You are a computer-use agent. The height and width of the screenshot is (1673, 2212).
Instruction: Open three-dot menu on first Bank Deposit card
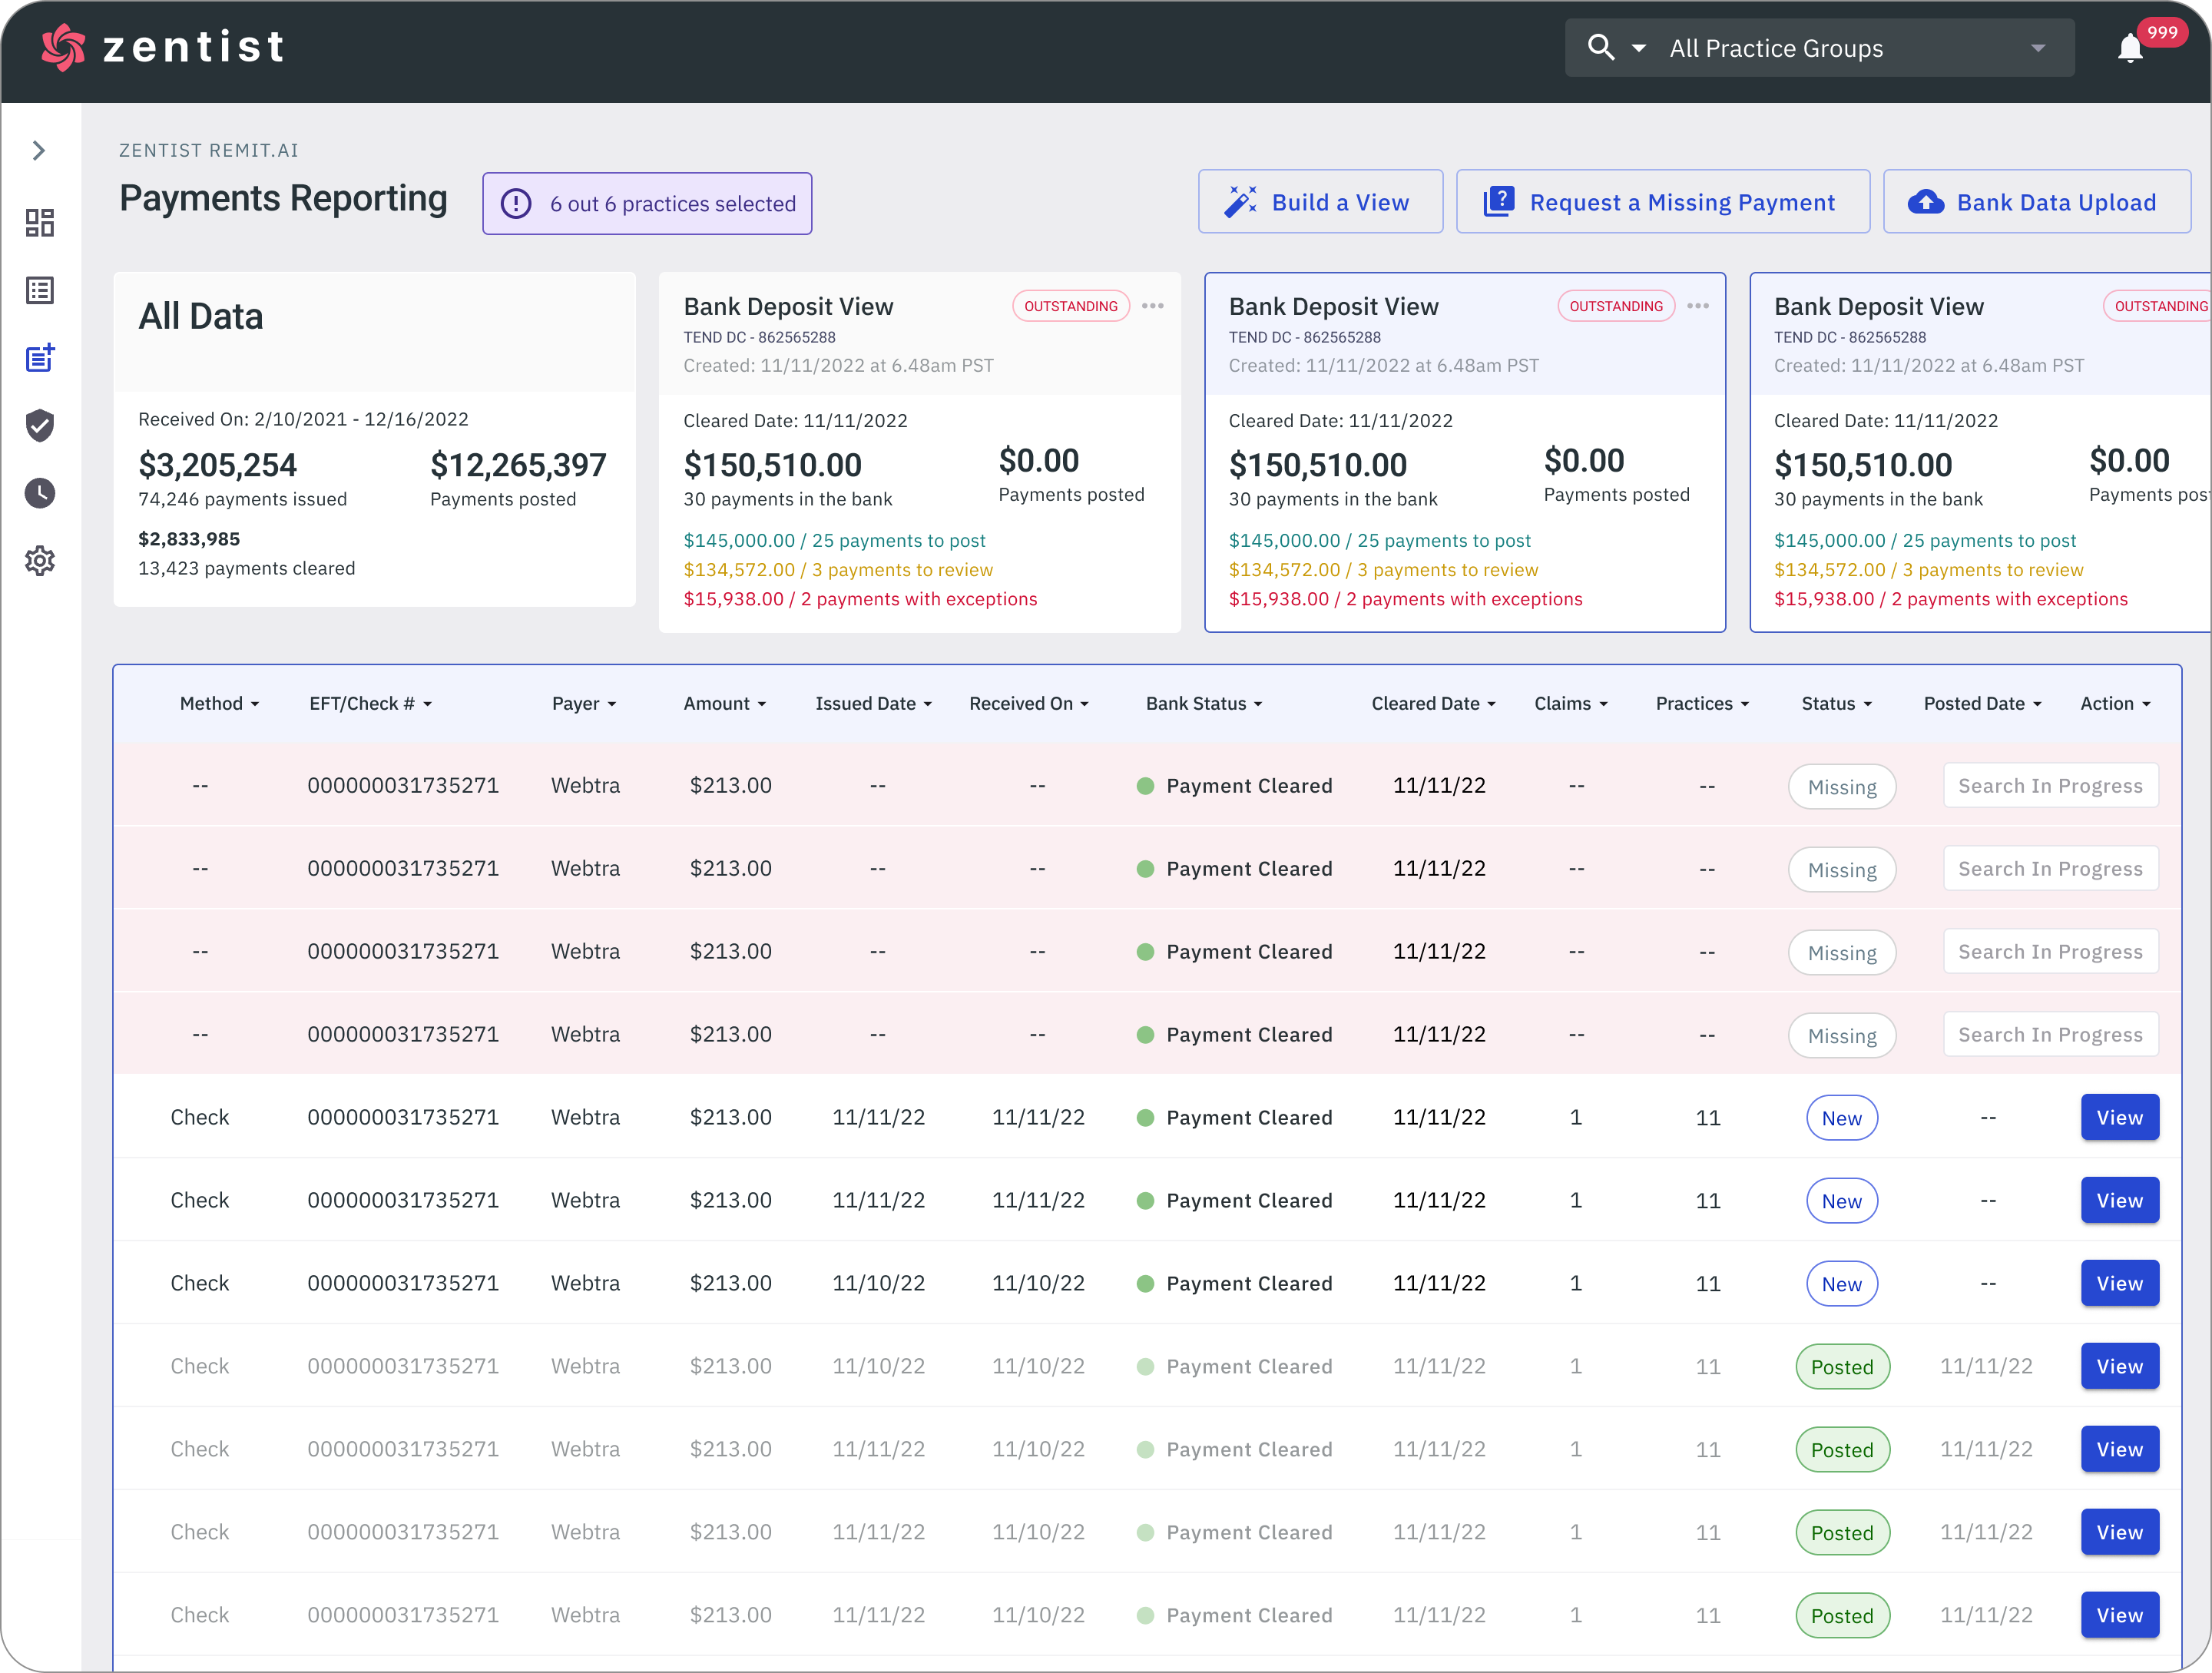click(1152, 306)
